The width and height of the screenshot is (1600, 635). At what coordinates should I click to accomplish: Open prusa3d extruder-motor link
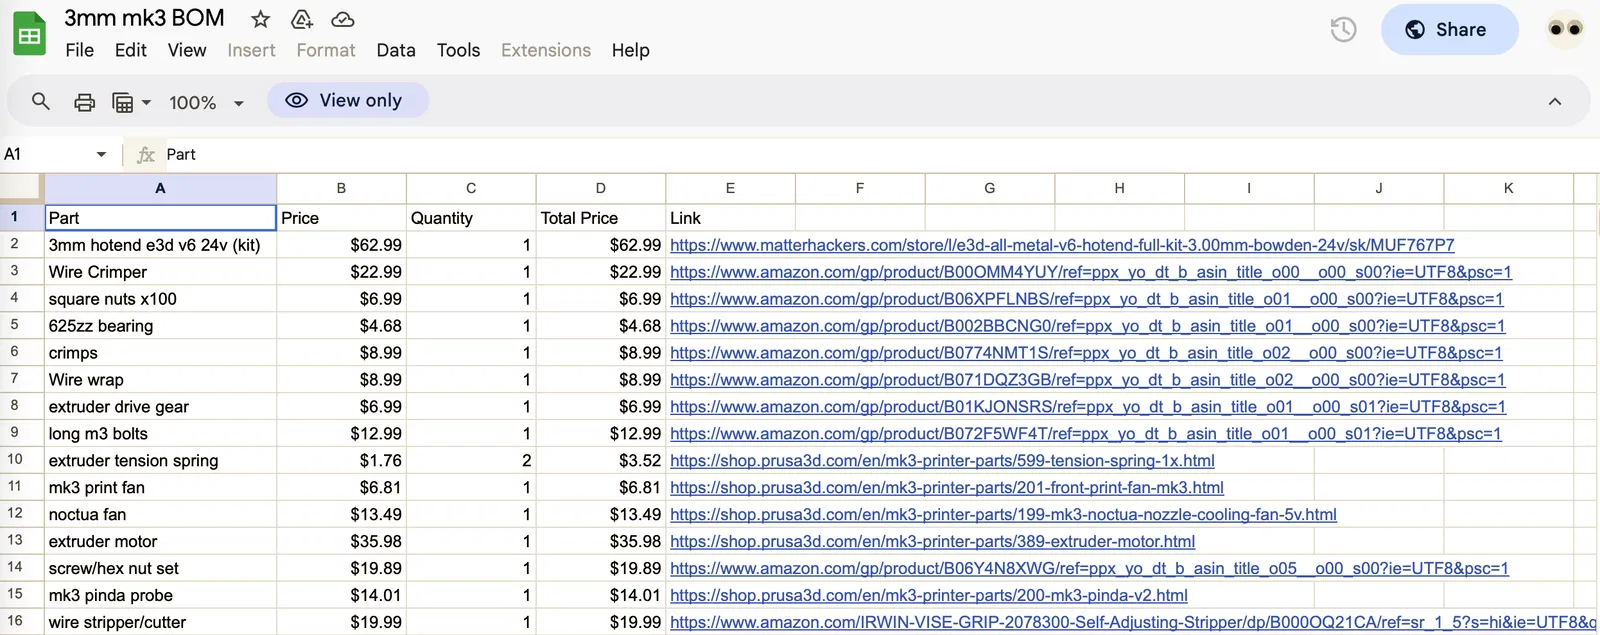[x=932, y=541]
